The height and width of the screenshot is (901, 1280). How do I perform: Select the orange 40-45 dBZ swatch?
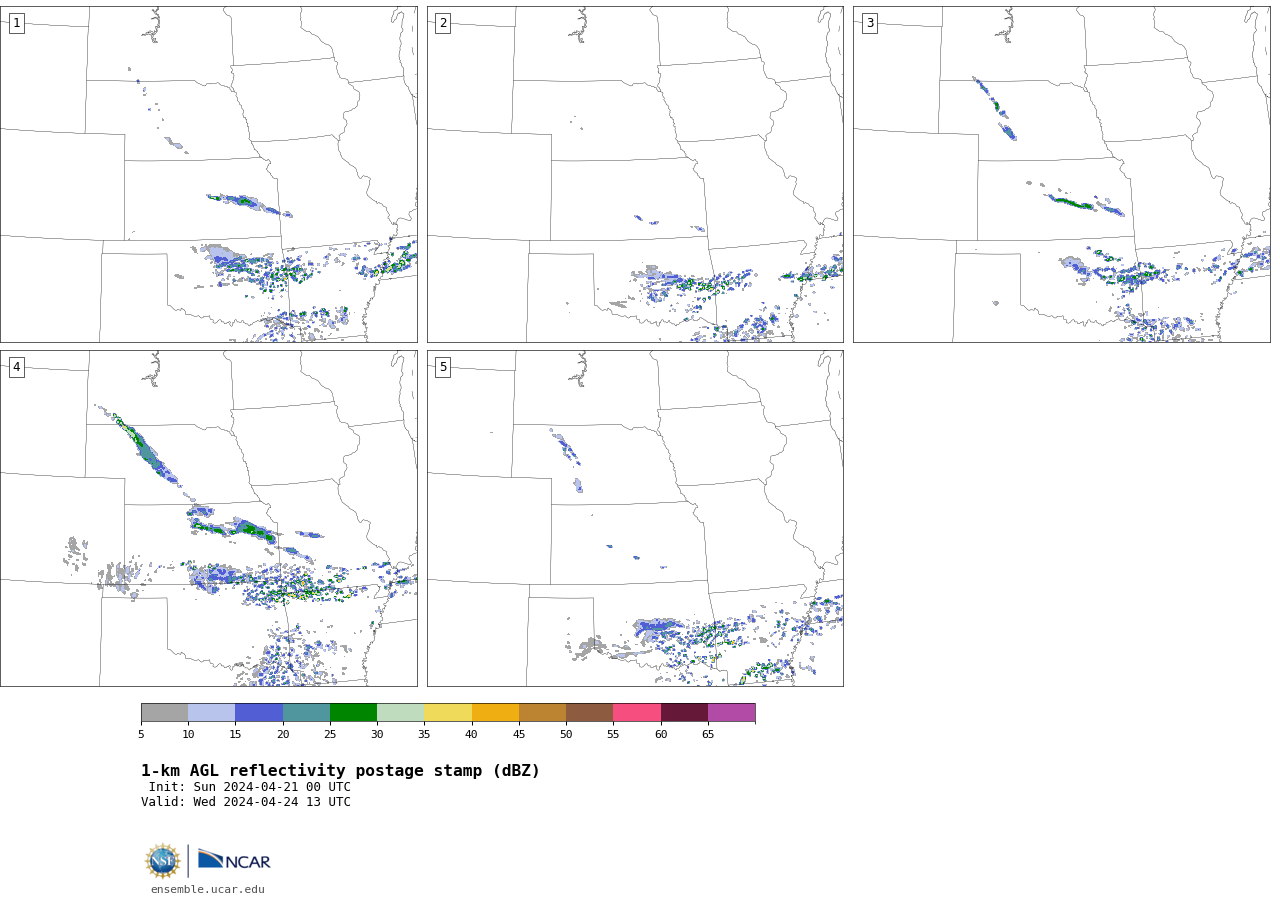495,713
